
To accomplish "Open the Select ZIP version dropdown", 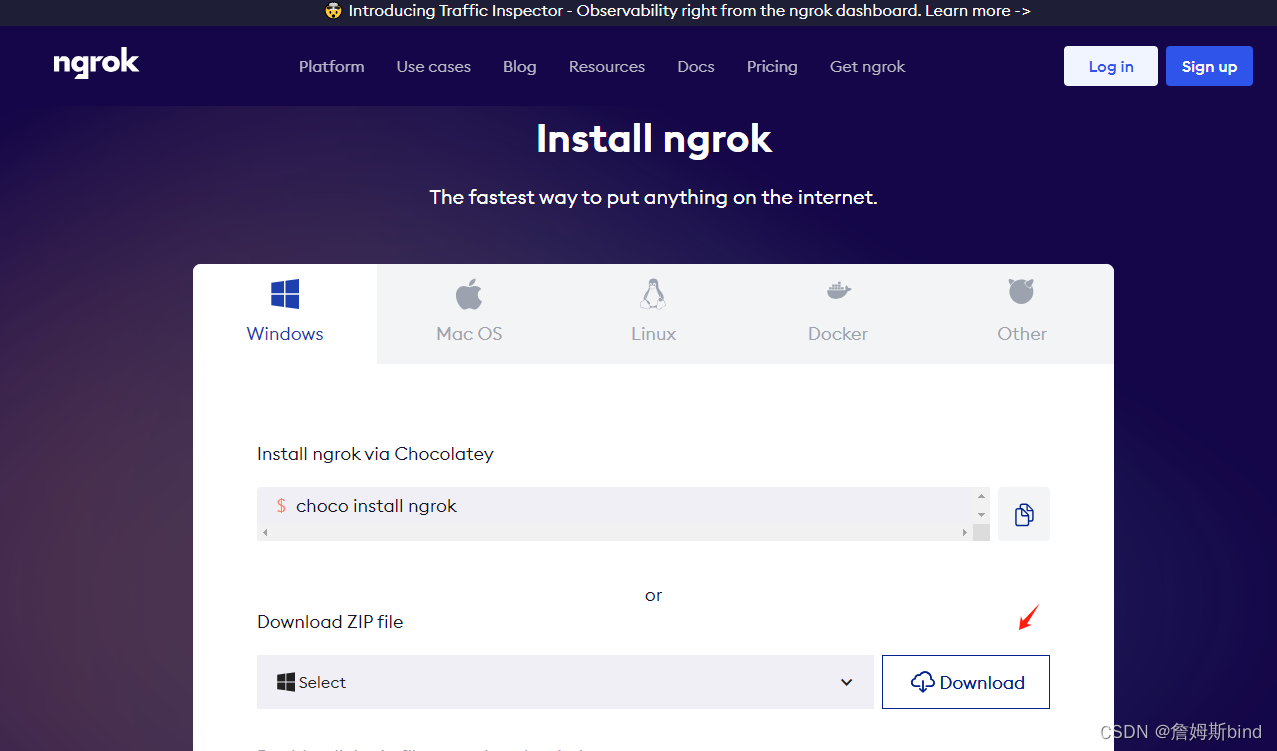I will click(565, 682).
